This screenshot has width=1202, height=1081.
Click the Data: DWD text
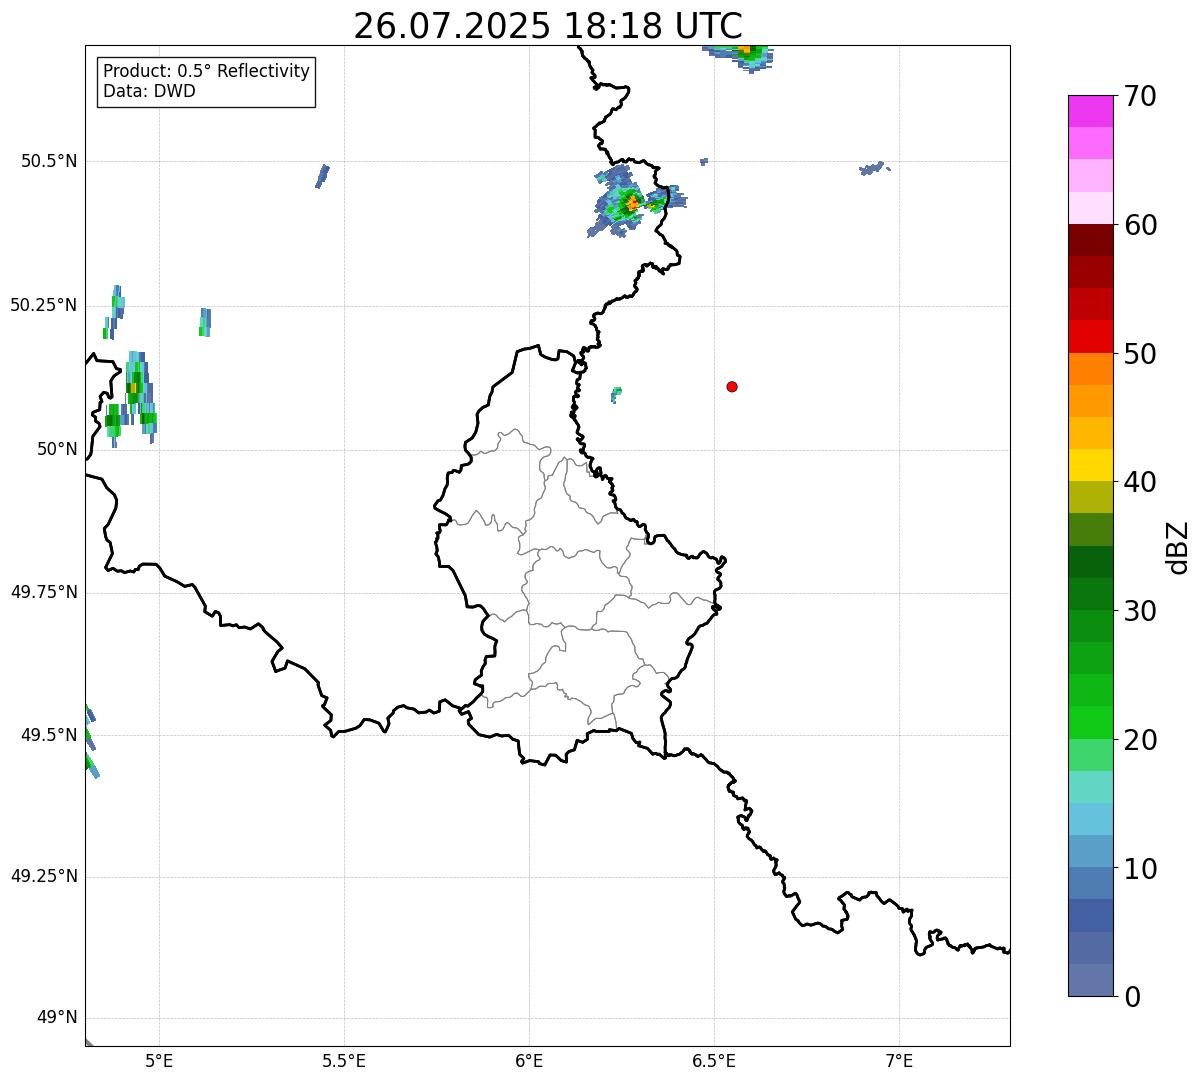(149, 91)
